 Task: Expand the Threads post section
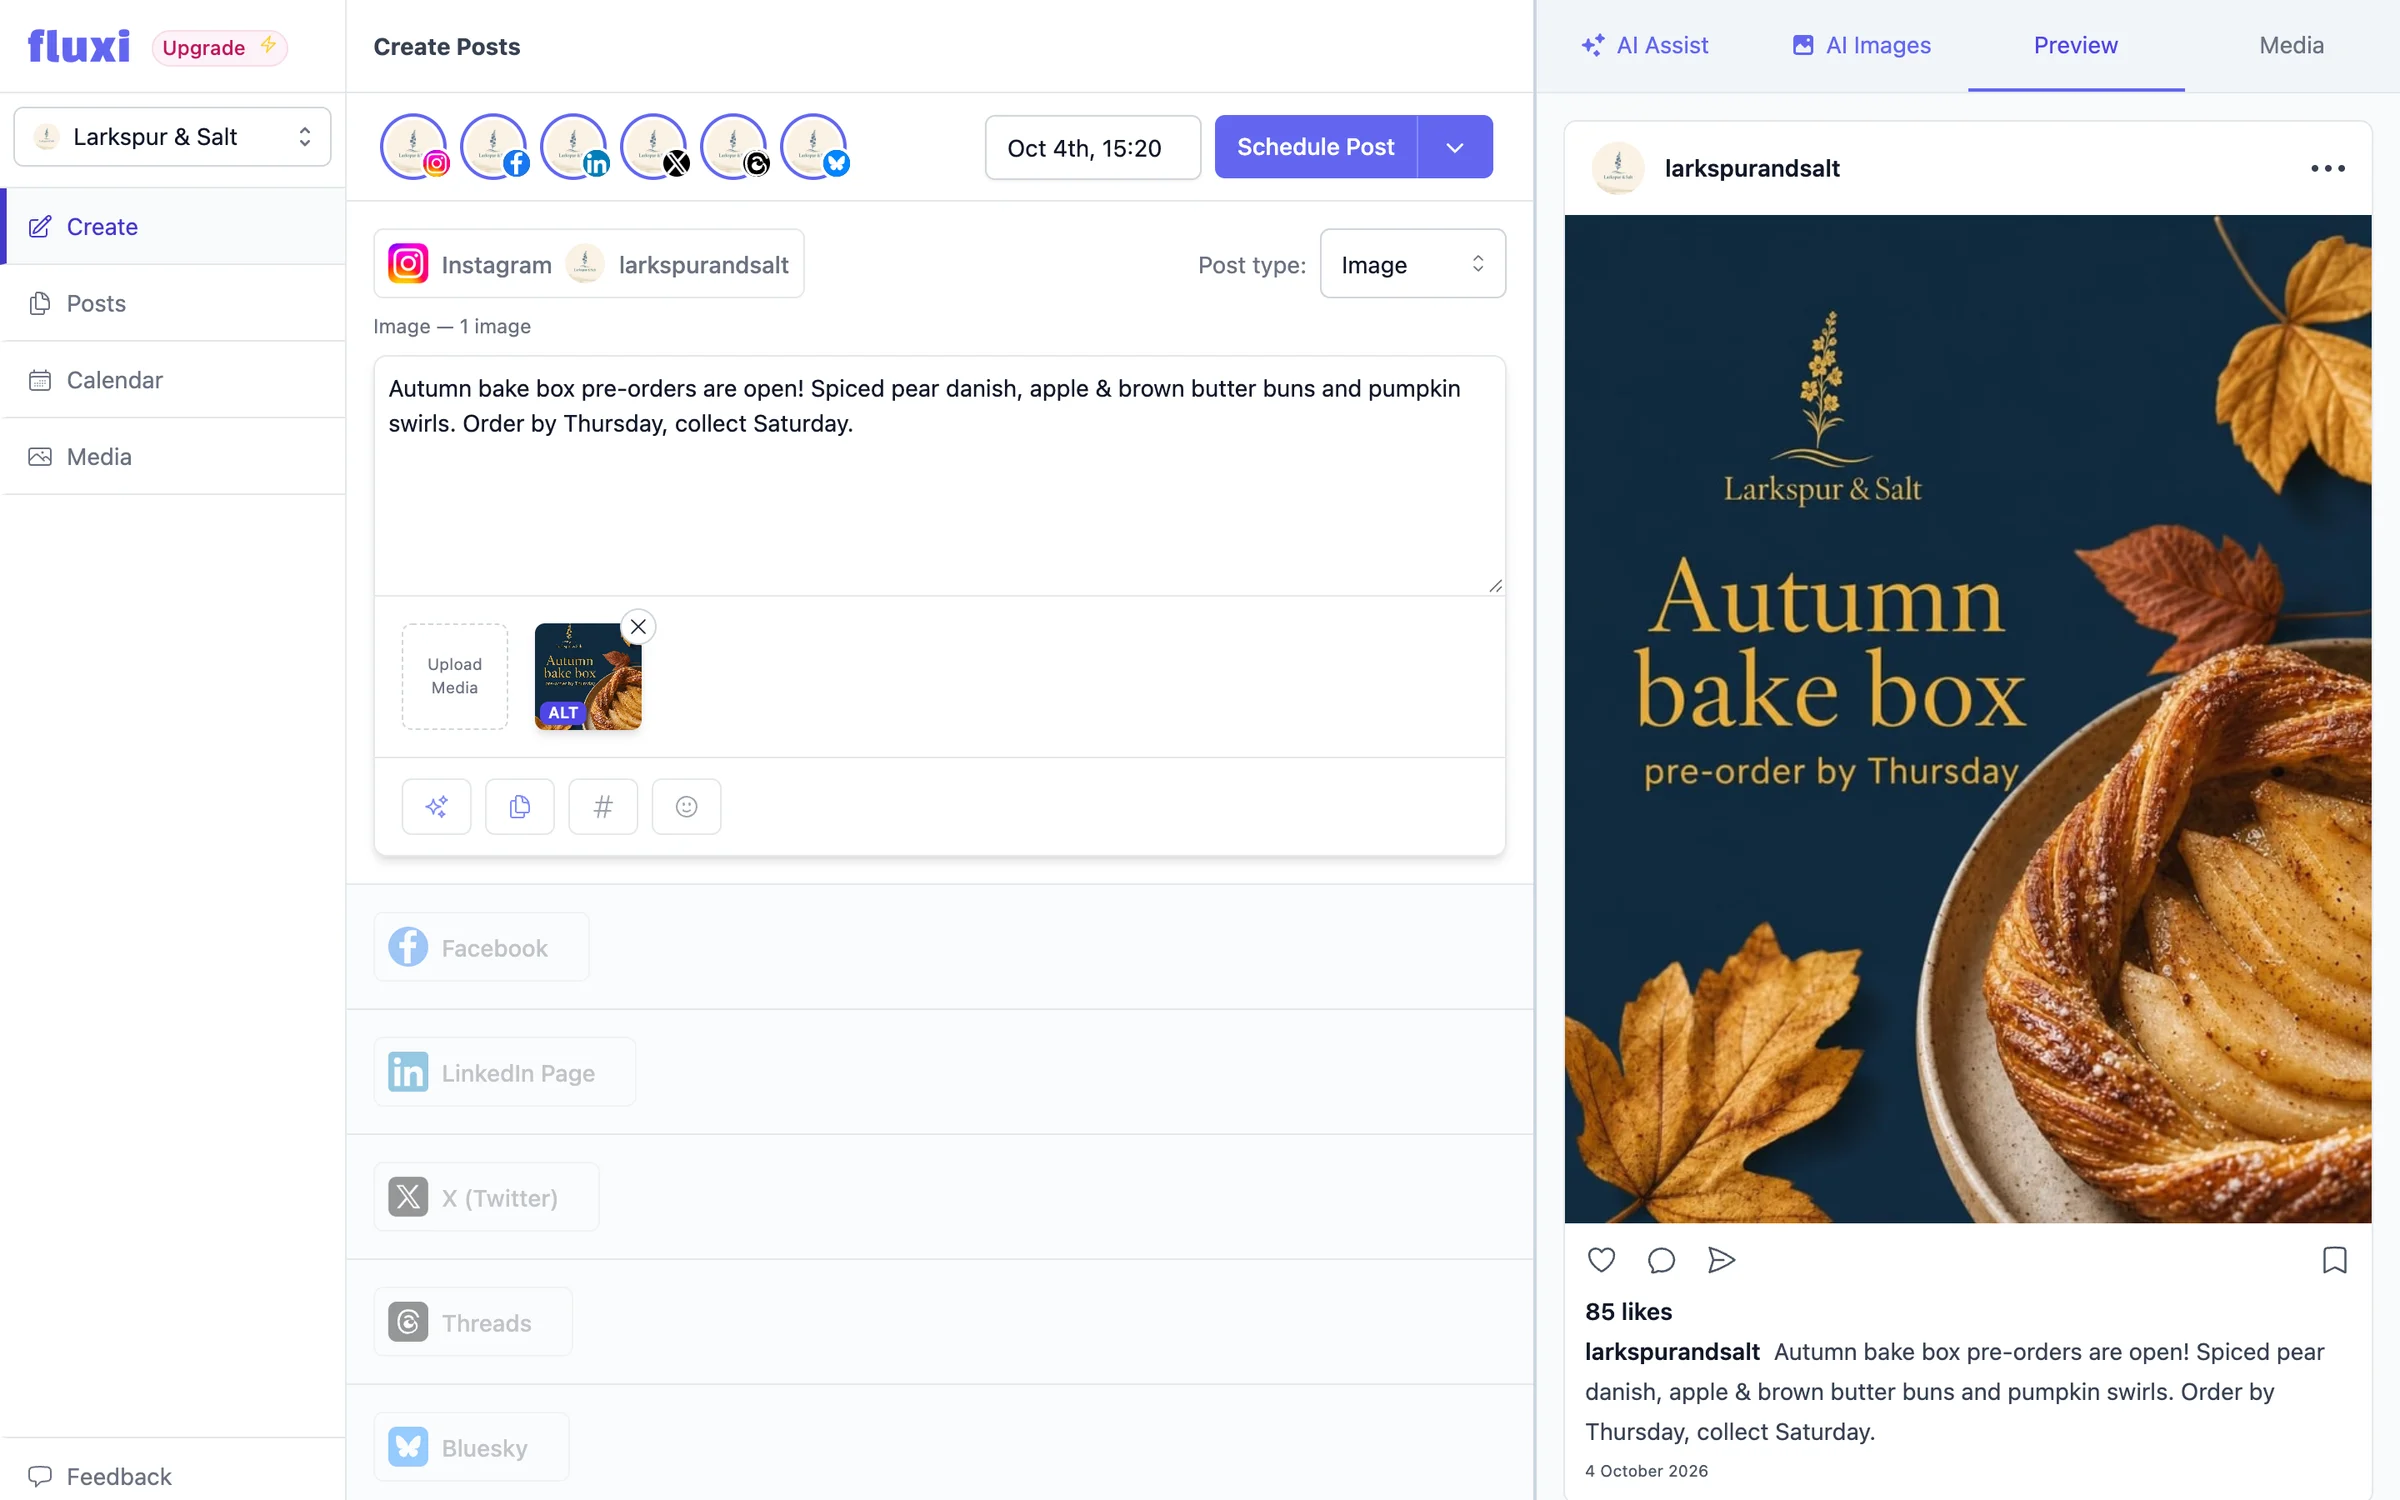point(473,1322)
